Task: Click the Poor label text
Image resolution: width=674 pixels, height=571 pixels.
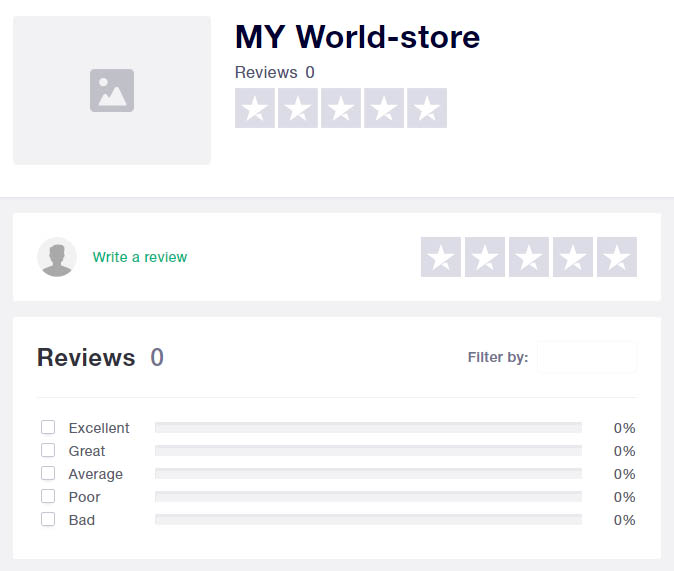Action: pyautogui.click(x=84, y=497)
